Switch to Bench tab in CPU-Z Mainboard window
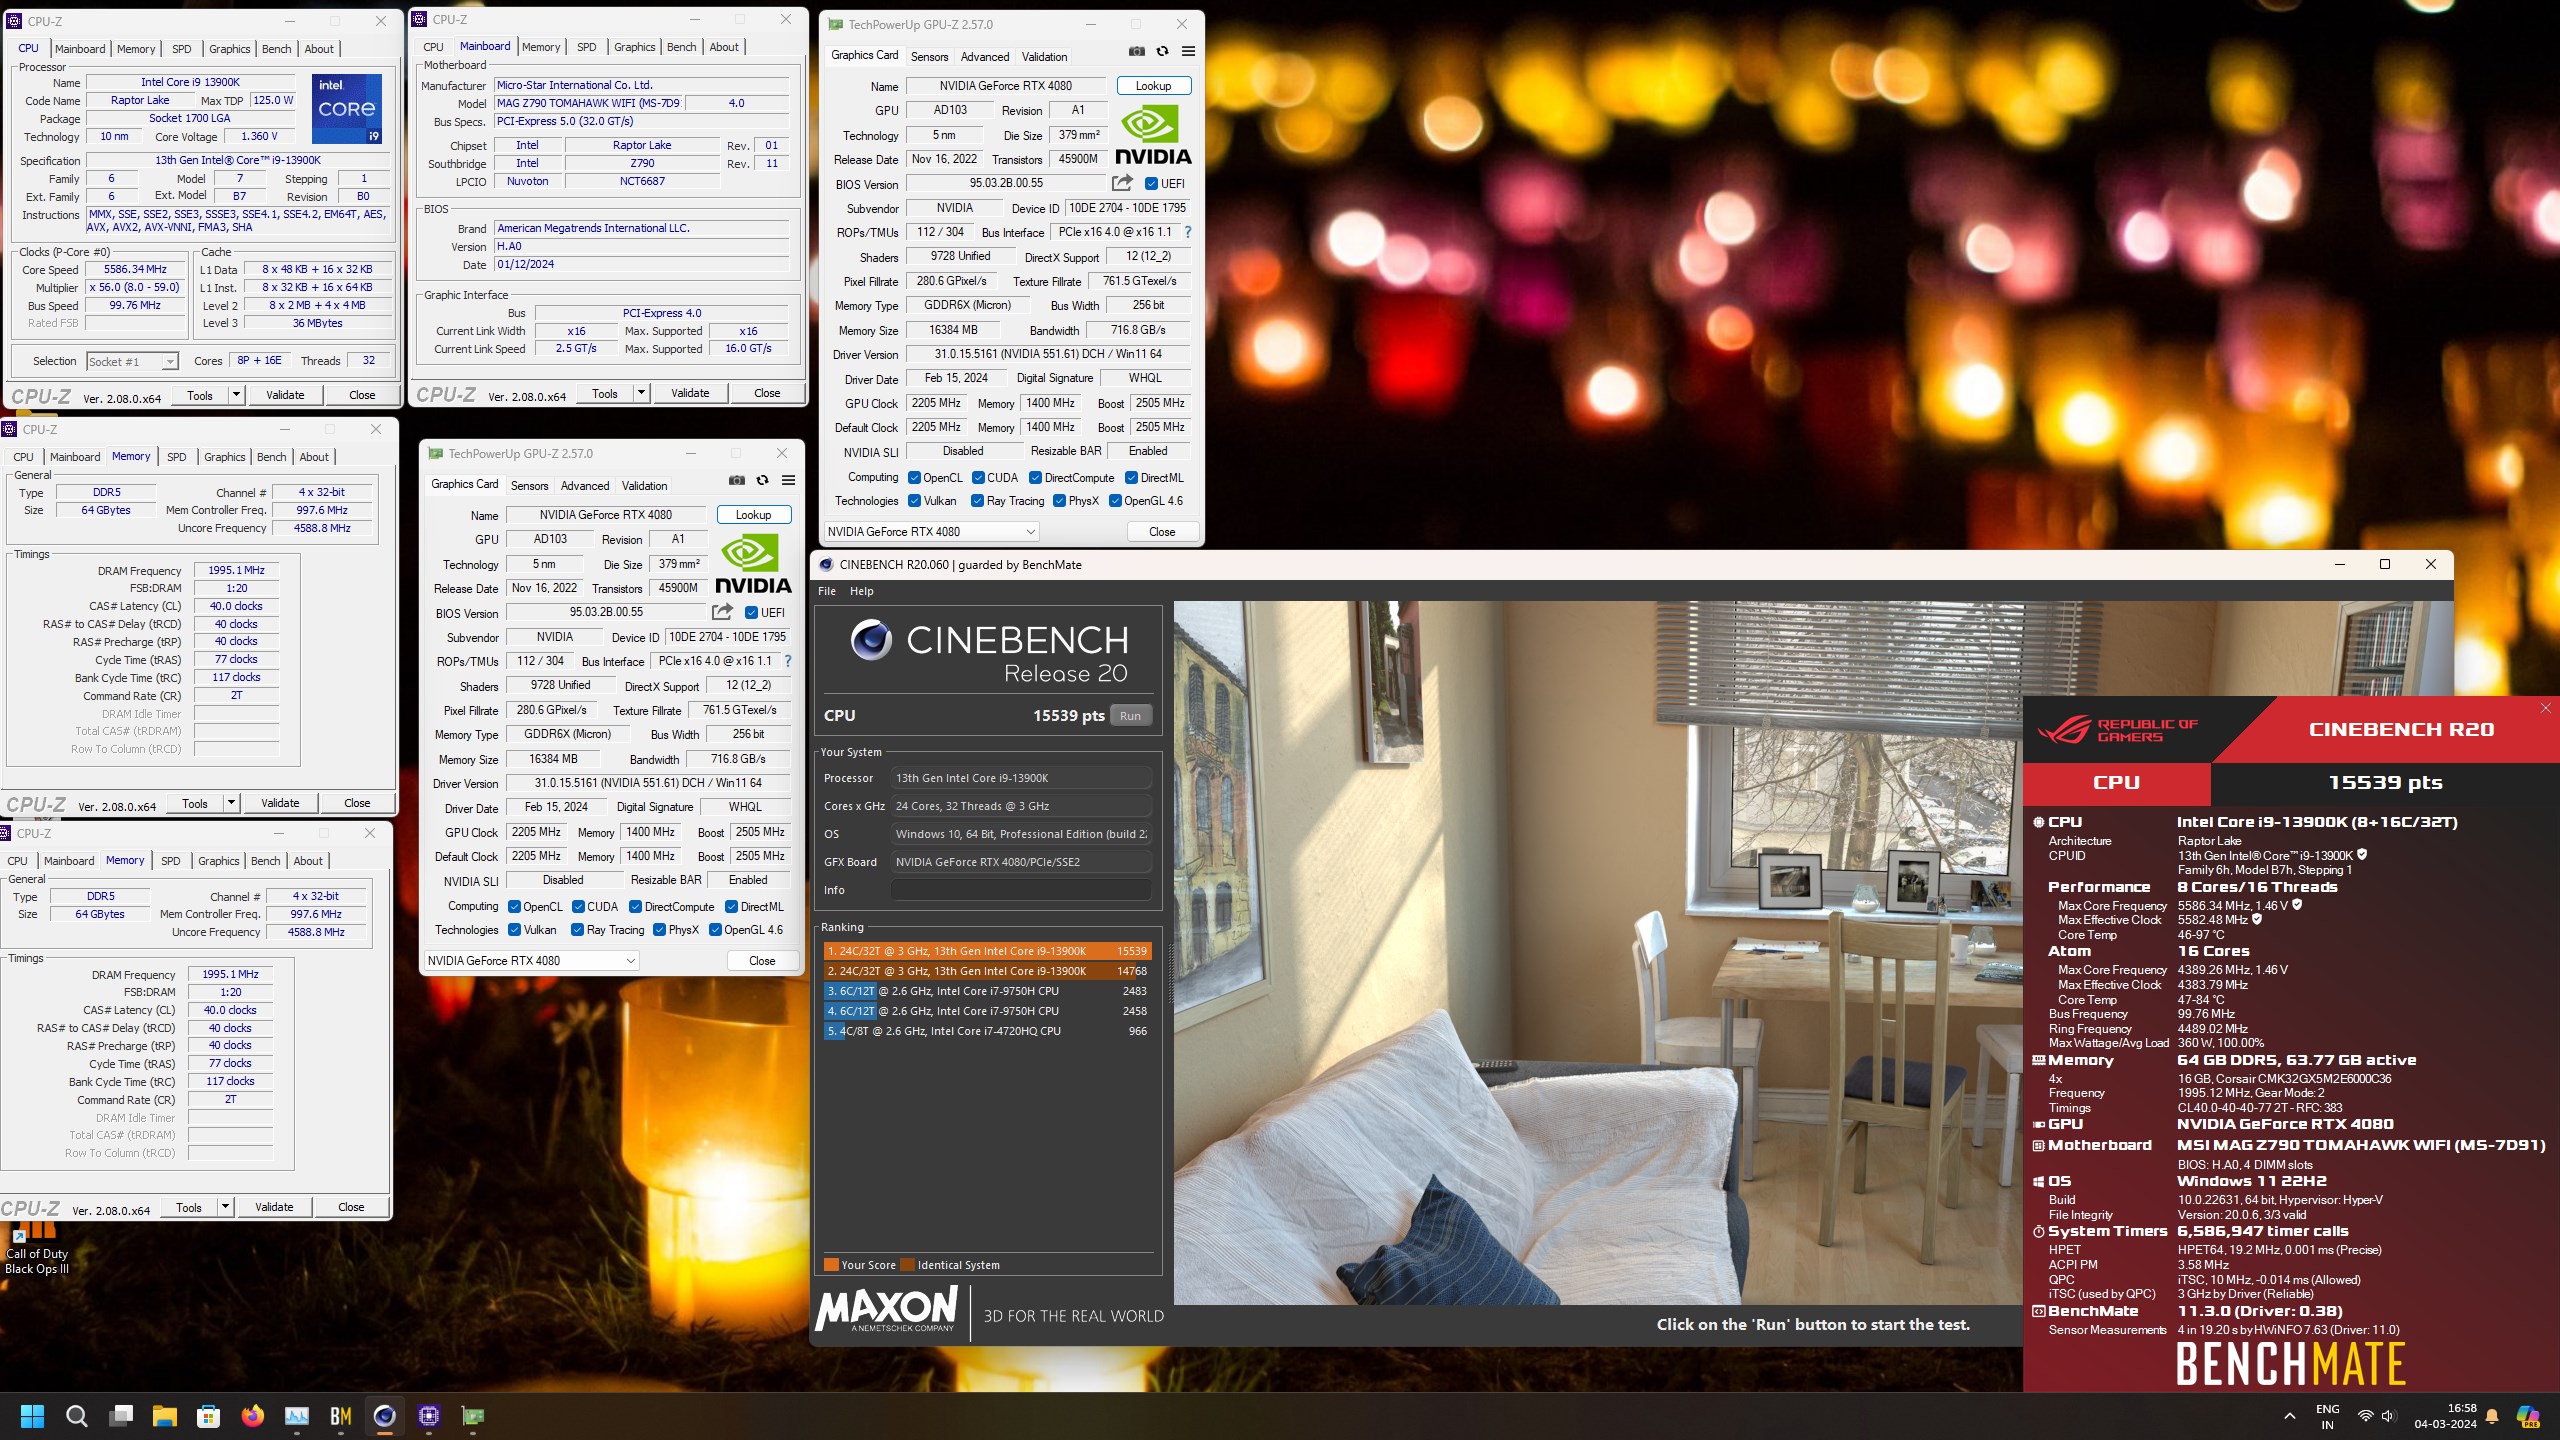This screenshot has width=2560, height=1440. click(681, 47)
